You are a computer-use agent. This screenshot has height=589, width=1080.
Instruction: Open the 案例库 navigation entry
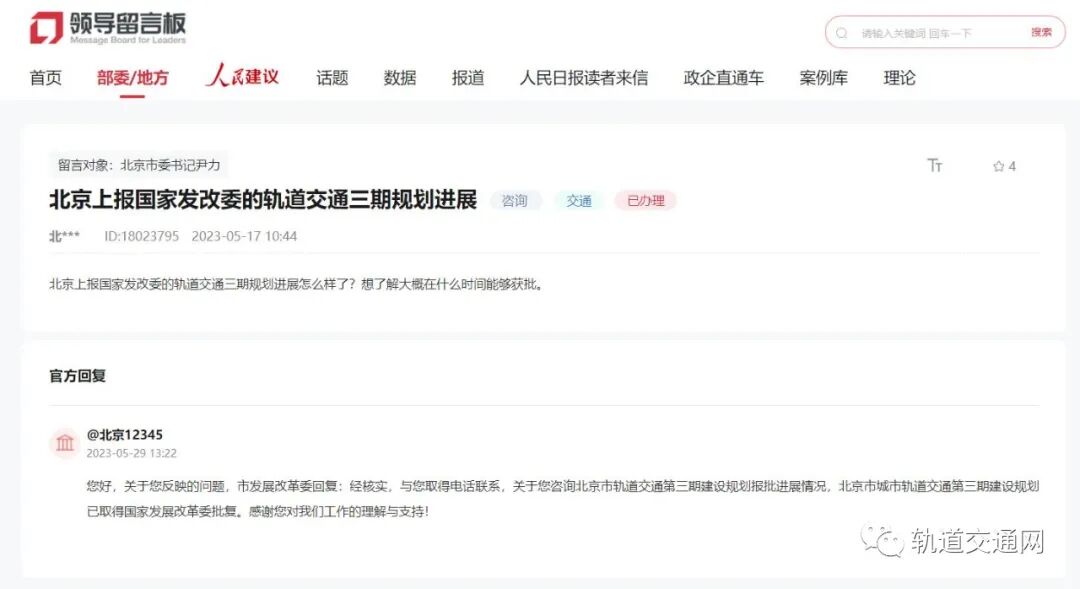[823, 77]
